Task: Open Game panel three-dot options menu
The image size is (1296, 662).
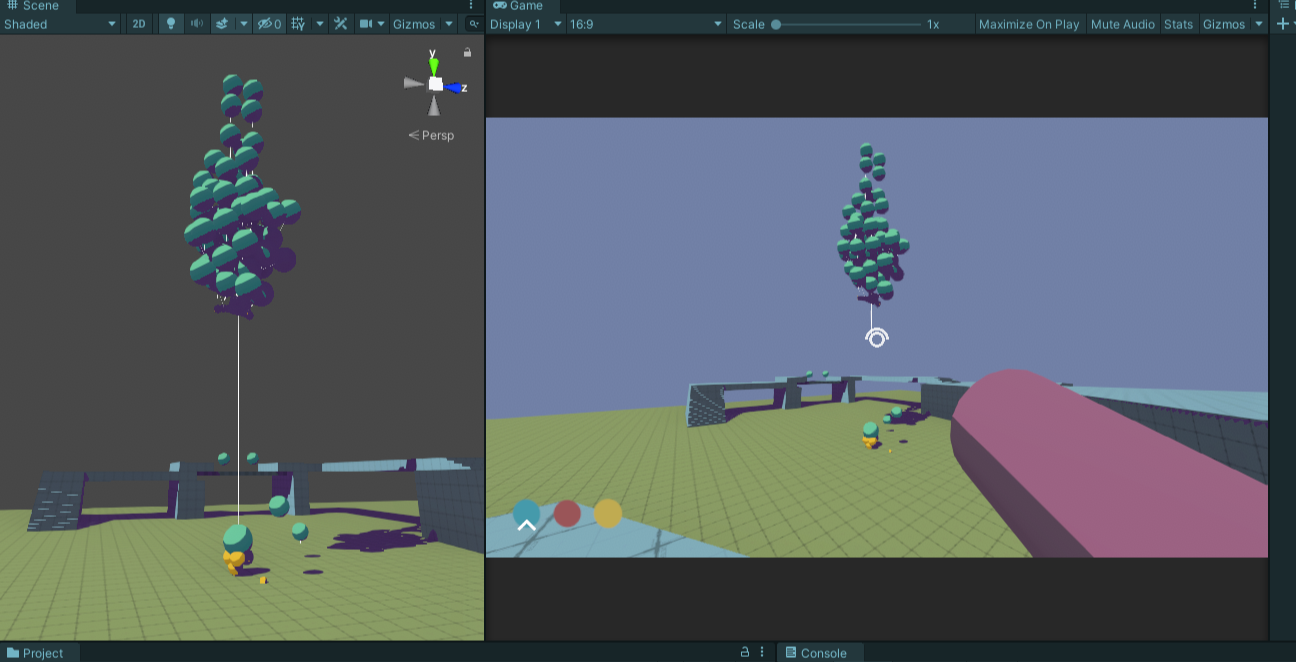Action: point(1256,5)
